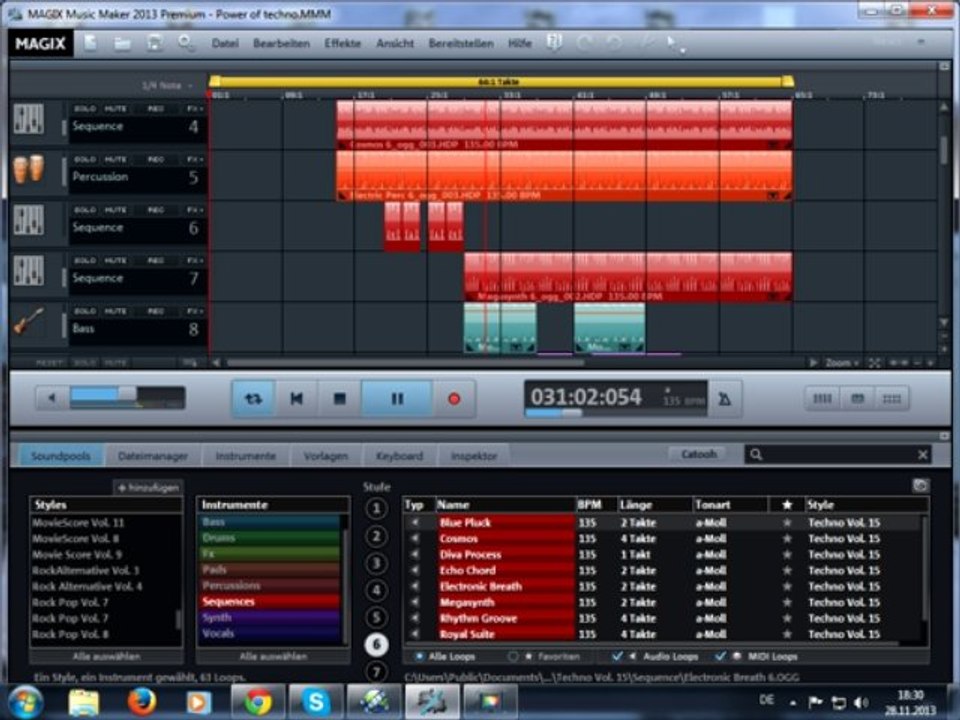Open the Effekte menu
The height and width of the screenshot is (720, 960).
[342, 43]
